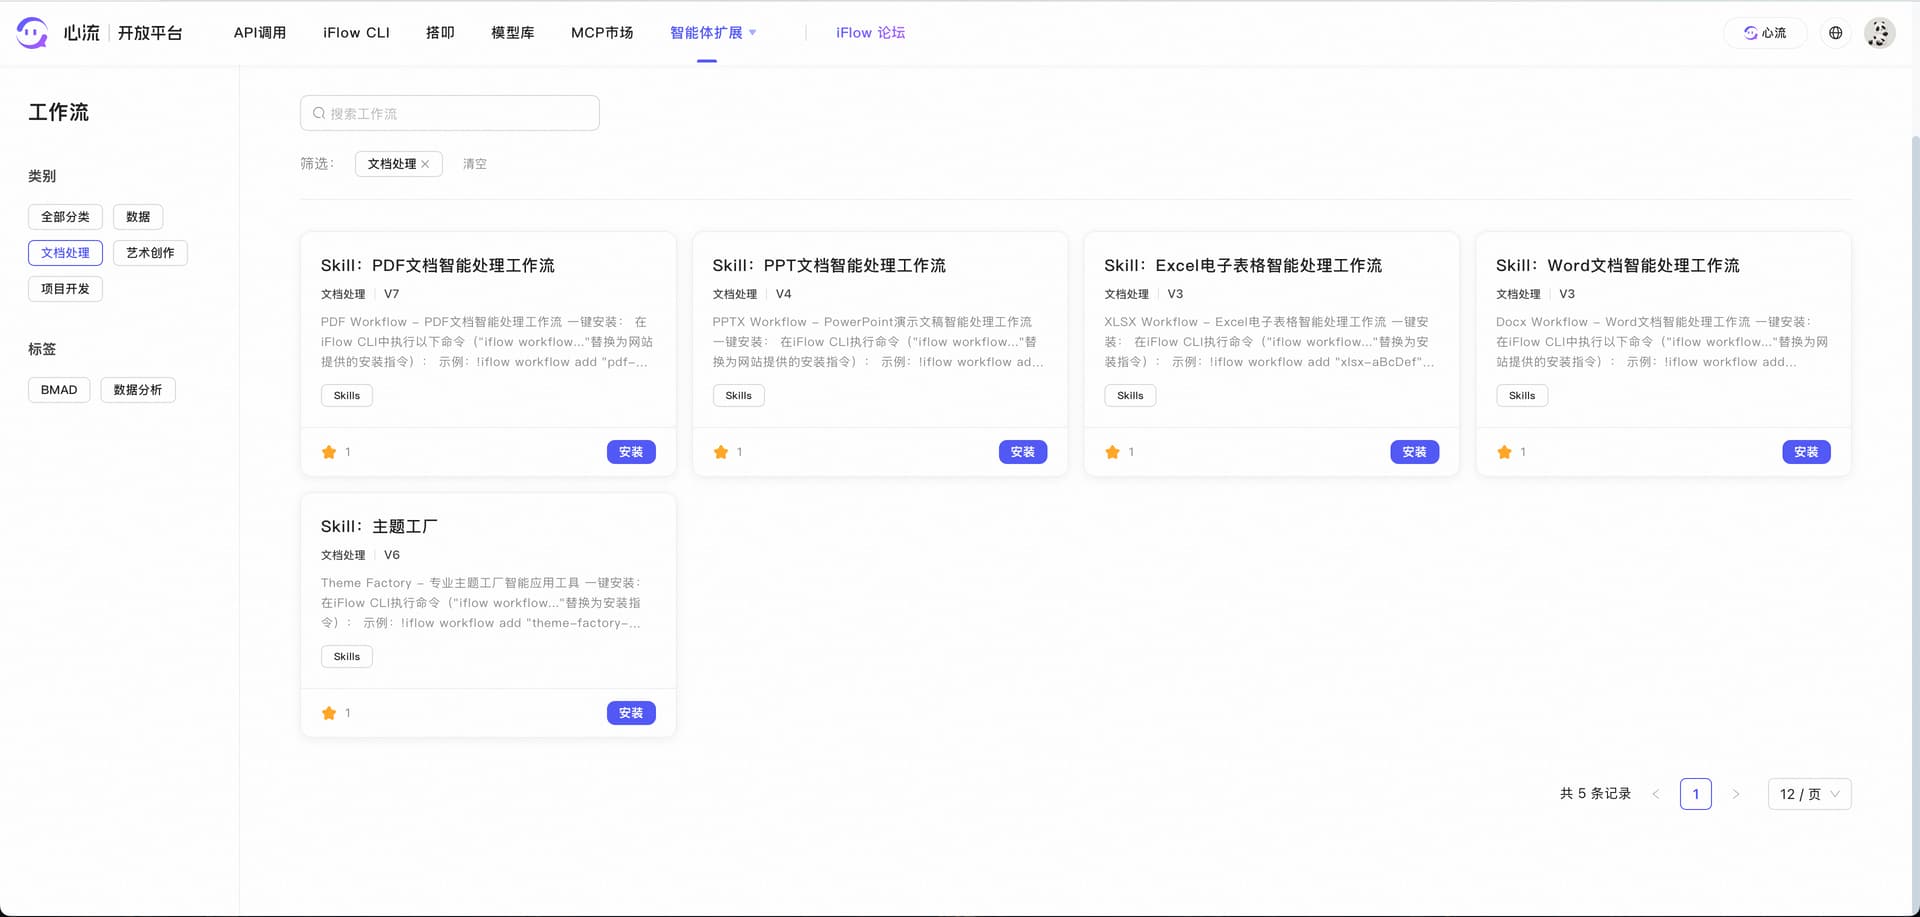Go to next page arrow
Image resolution: width=1920 pixels, height=917 pixels.
pos(1736,794)
